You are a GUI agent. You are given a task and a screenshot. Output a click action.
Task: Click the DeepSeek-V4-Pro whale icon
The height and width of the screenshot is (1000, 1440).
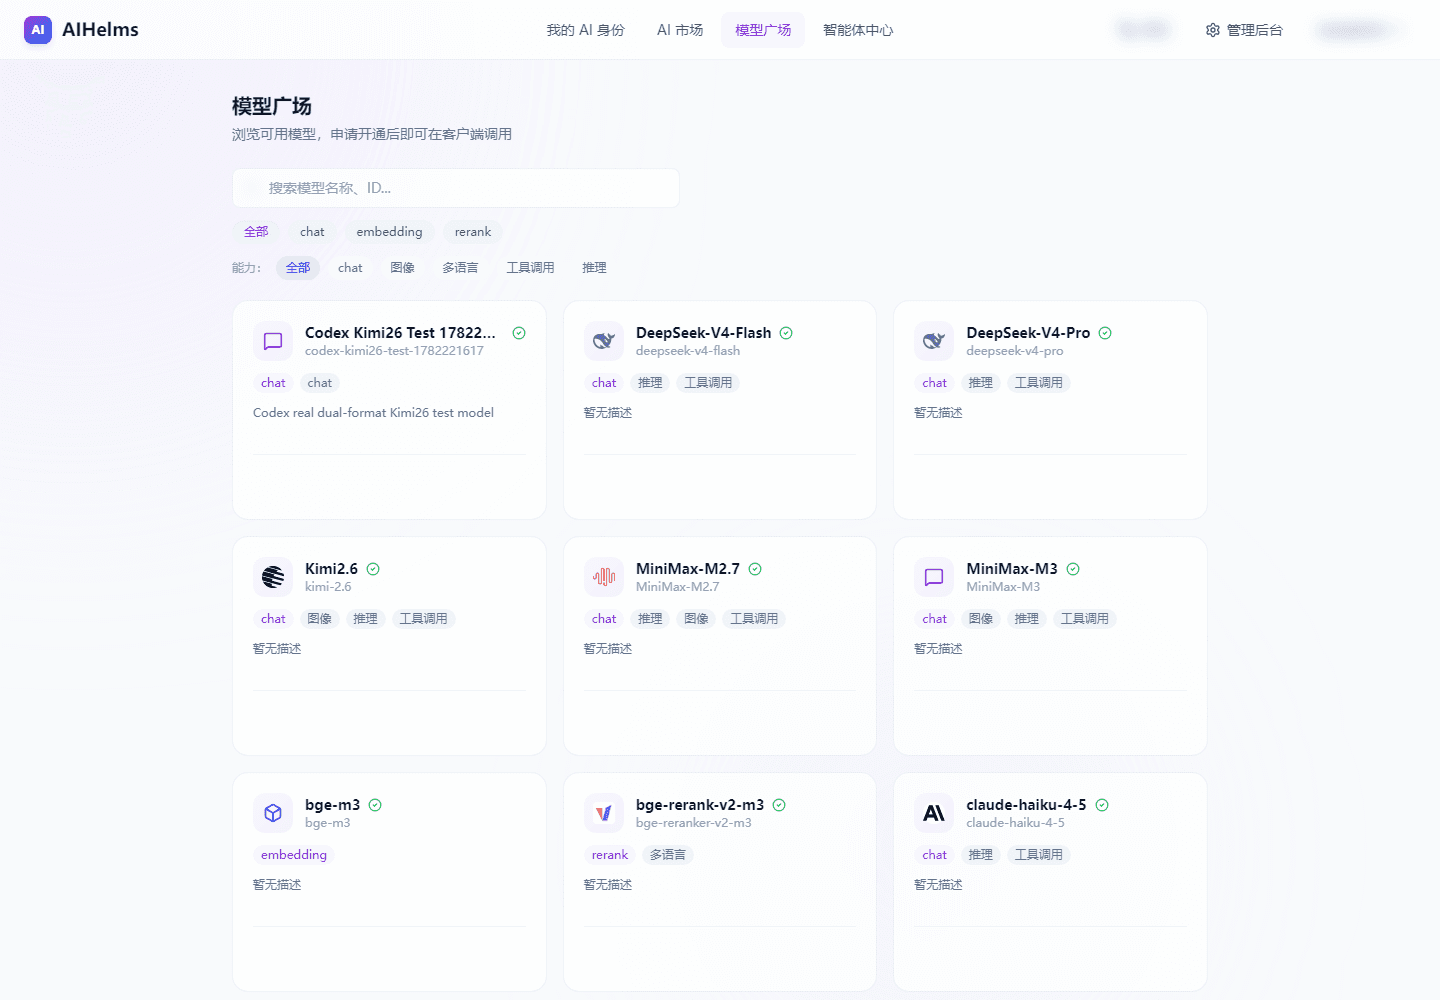[934, 341]
